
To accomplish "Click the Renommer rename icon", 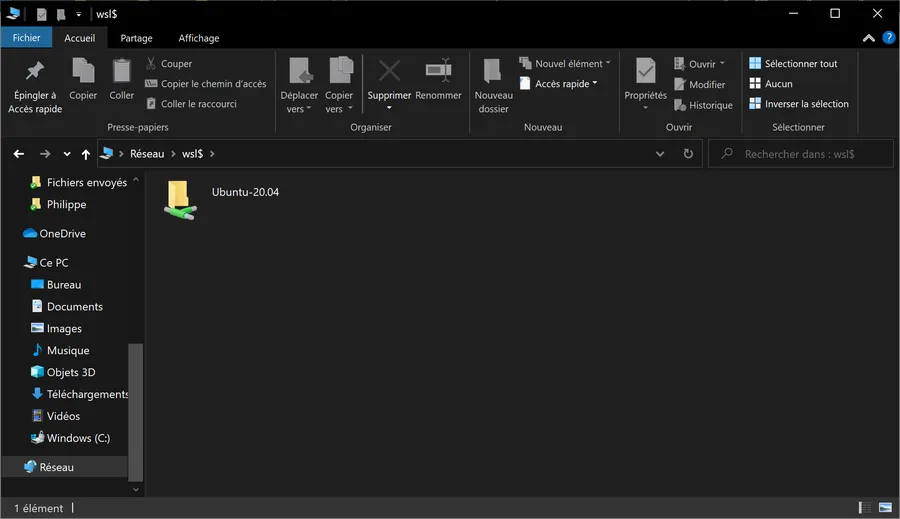I will (x=439, y=71).
